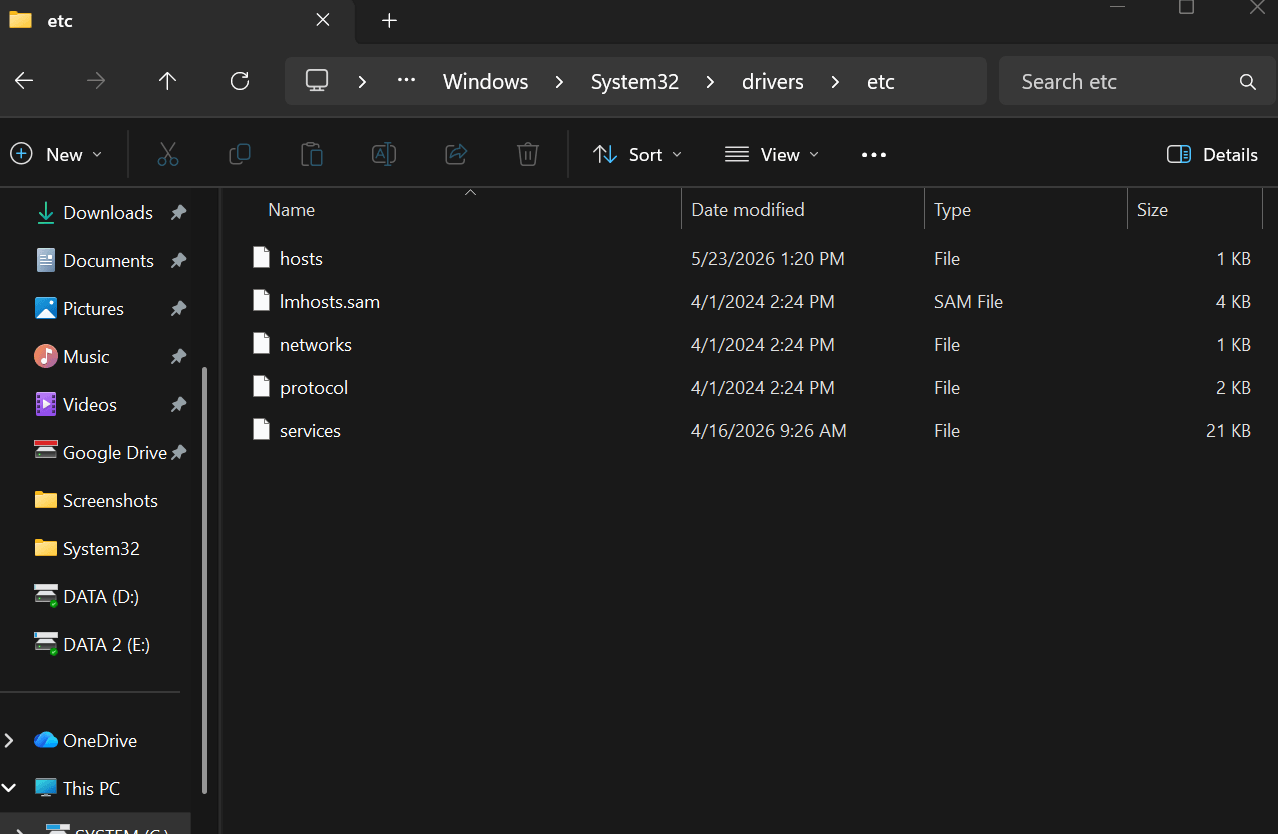Unpin Music using its pin icon

(178, 356)
